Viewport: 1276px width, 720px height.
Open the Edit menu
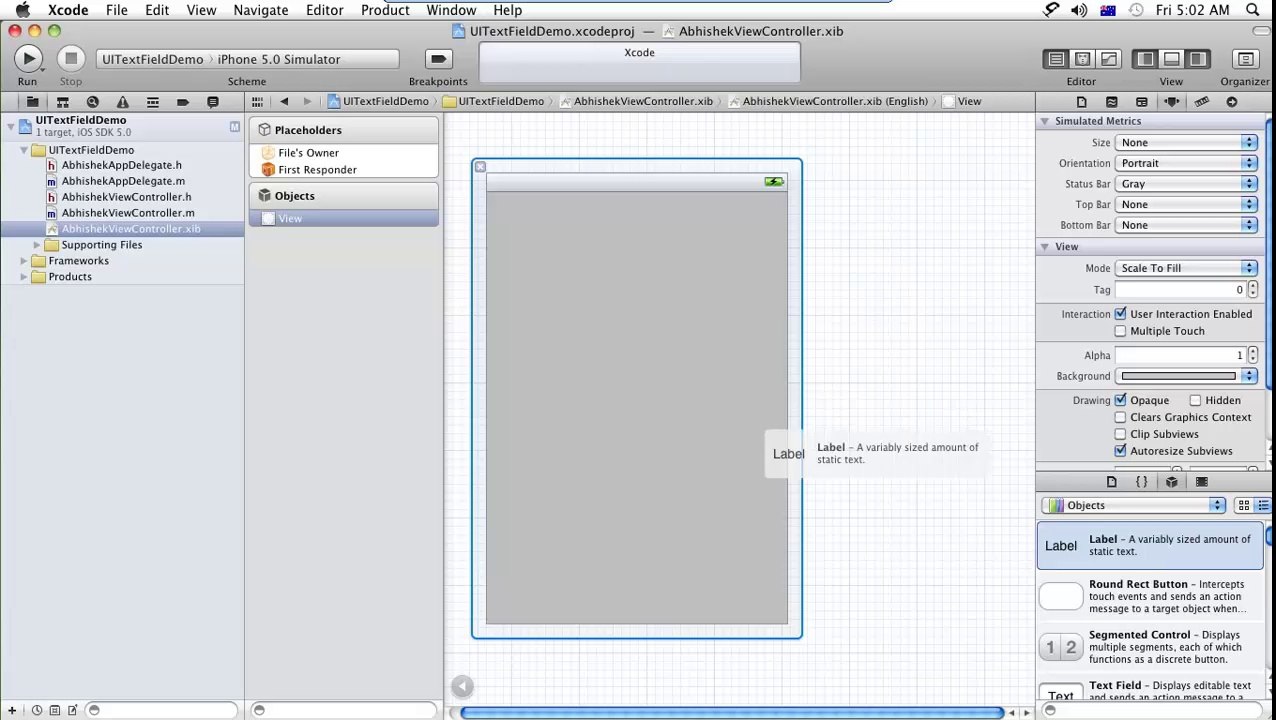(x=157, y=10)
